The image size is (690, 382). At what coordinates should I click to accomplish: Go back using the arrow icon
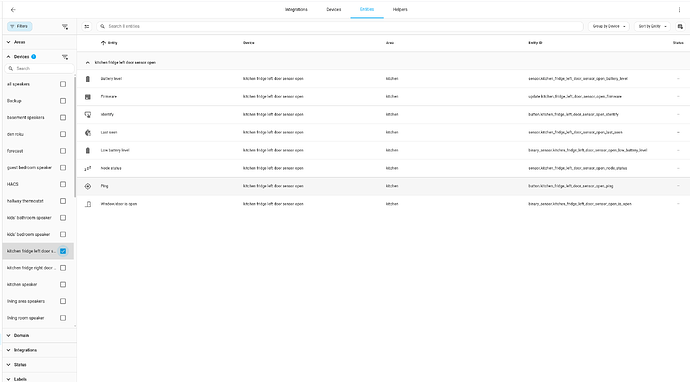pyautogui.click(x=13, y=10)
